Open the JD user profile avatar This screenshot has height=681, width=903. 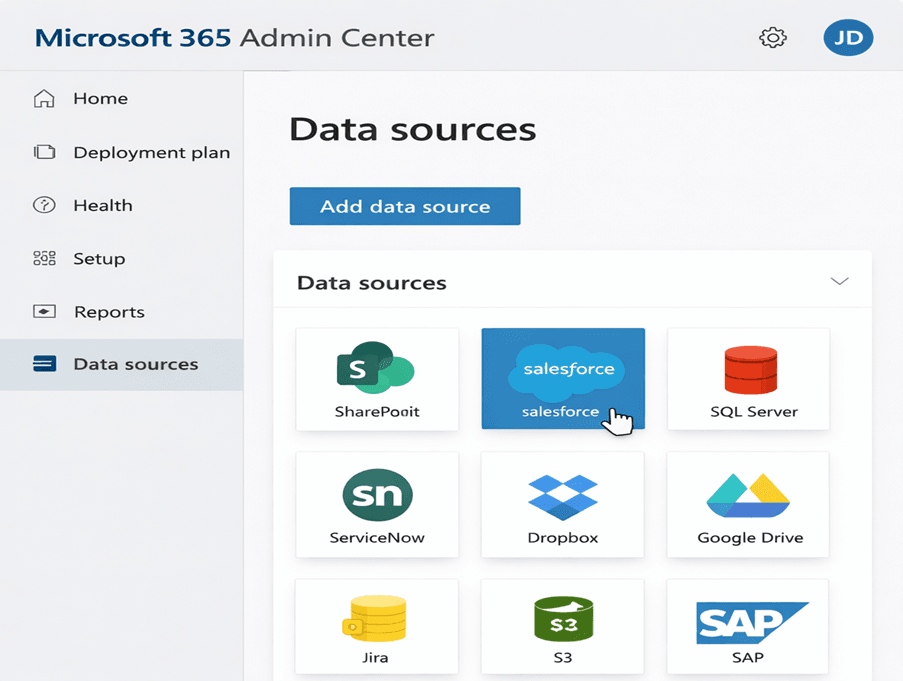tap(848, 38)
